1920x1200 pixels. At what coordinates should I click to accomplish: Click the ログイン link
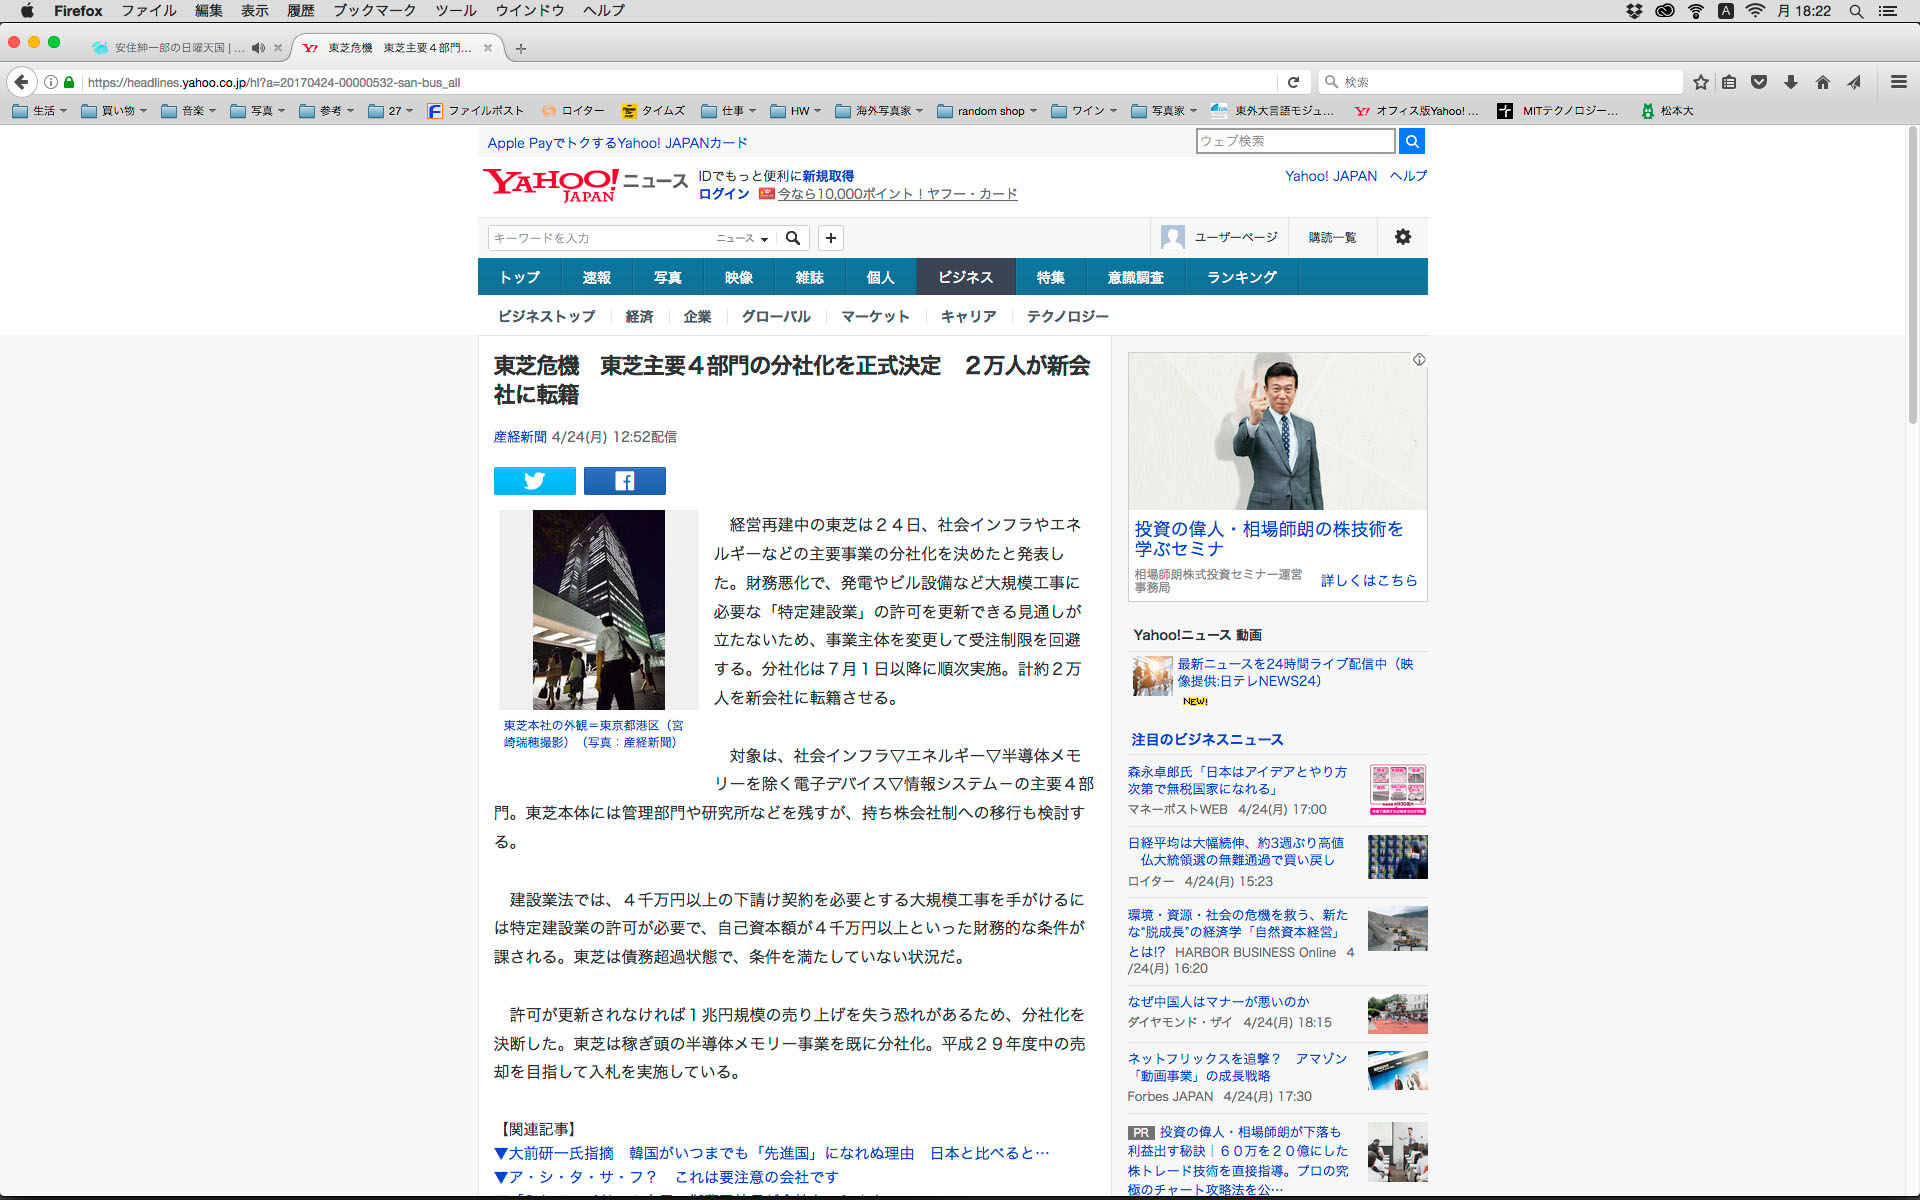pos(723,194)
